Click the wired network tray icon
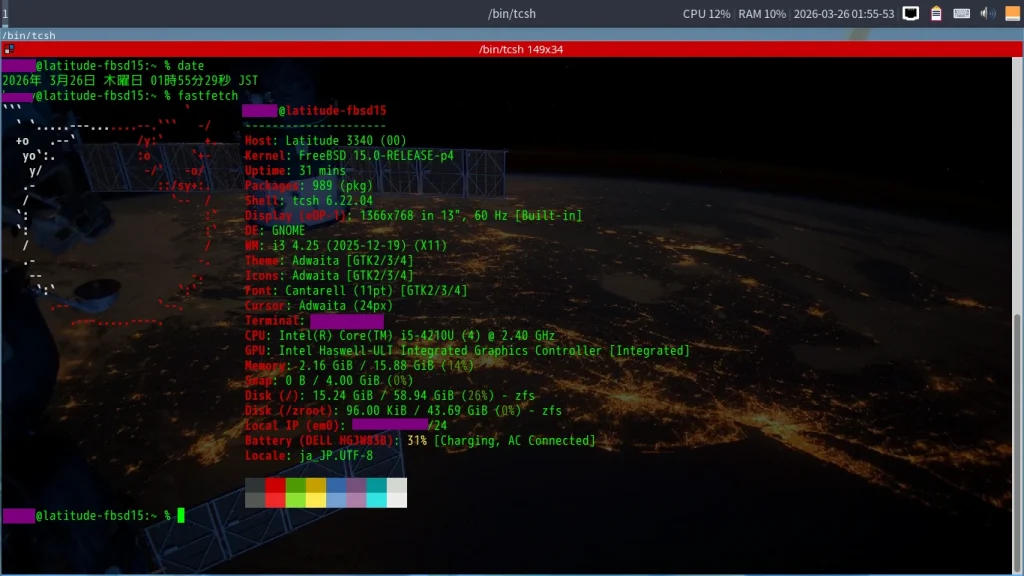 [x=911, y=14]
